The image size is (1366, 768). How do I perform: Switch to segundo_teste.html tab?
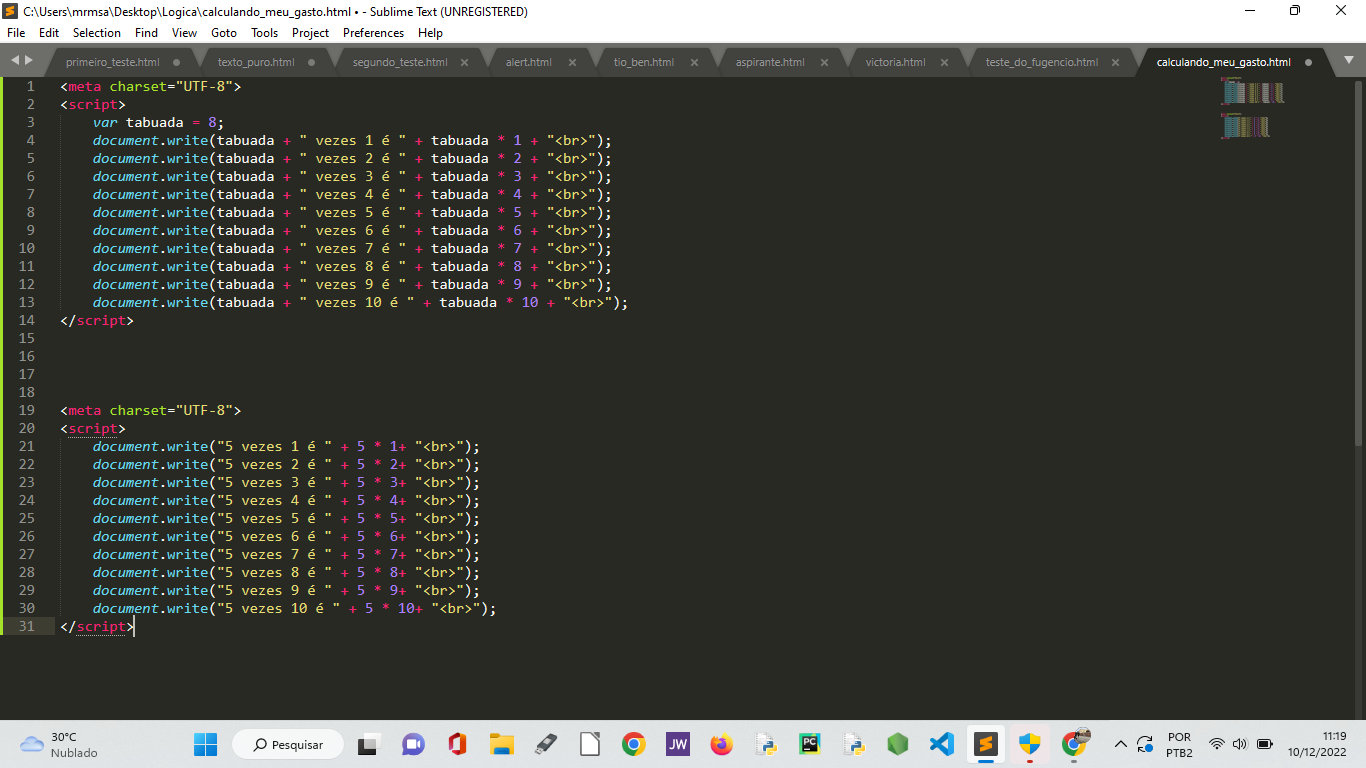point(400,62)
